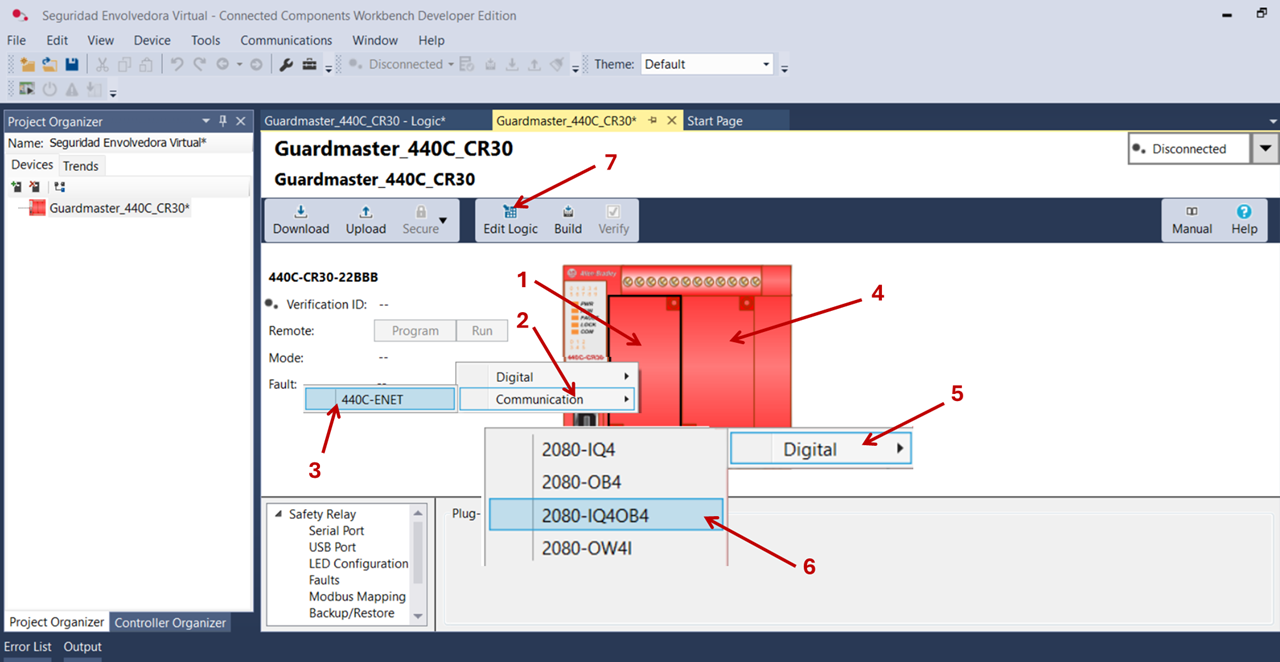The height and width of the screenshot is (662, 1280).
Task: Click the Navigate Backward icon
Action: [222, 64]
